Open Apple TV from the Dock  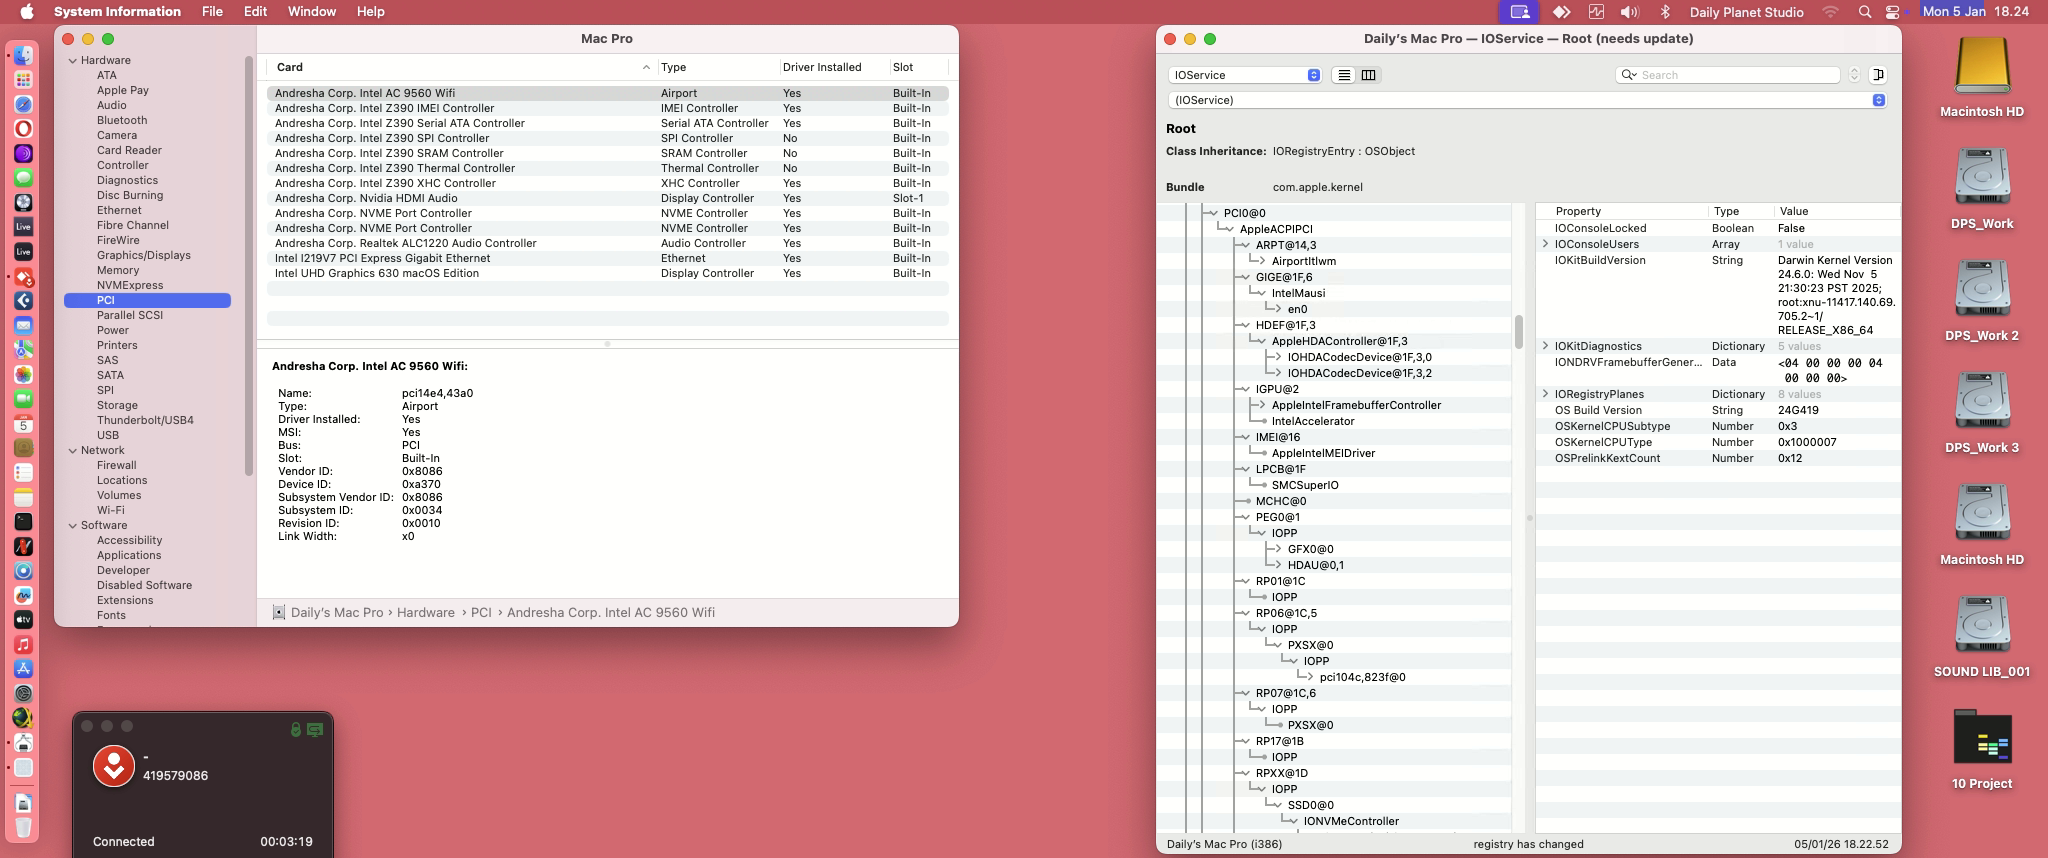(x=23, y=620)
